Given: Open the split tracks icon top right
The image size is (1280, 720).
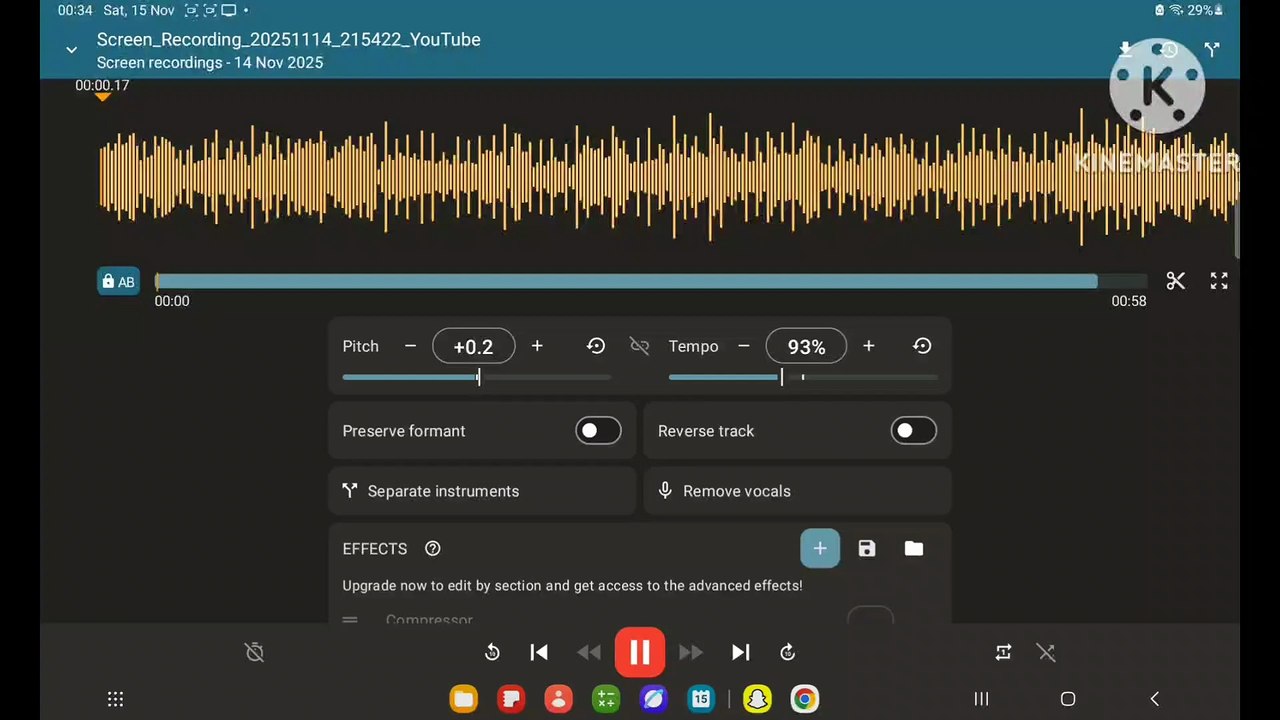Looking at the screenshot, I should click(1212, 50).
